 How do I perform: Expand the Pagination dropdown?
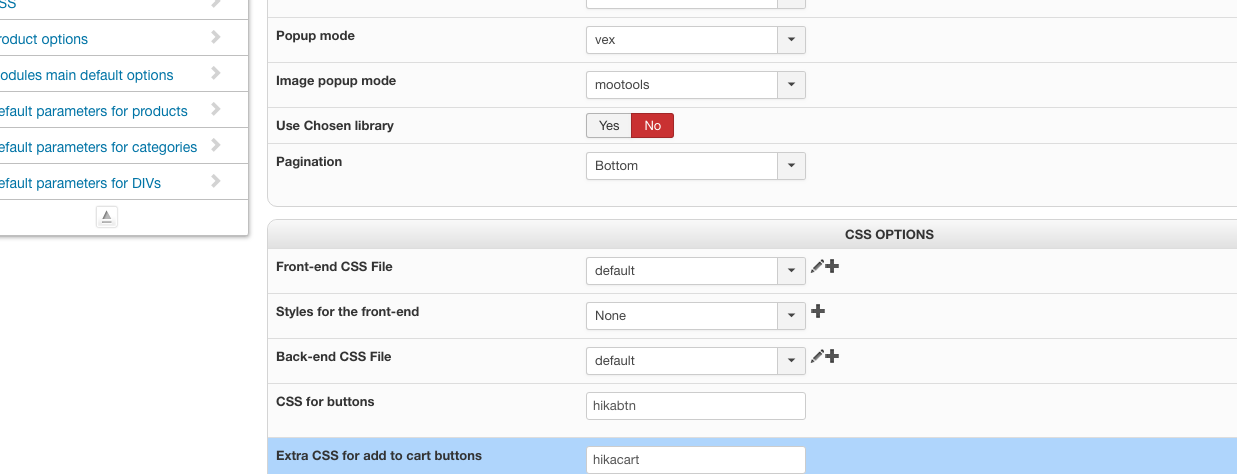[791, 166]
